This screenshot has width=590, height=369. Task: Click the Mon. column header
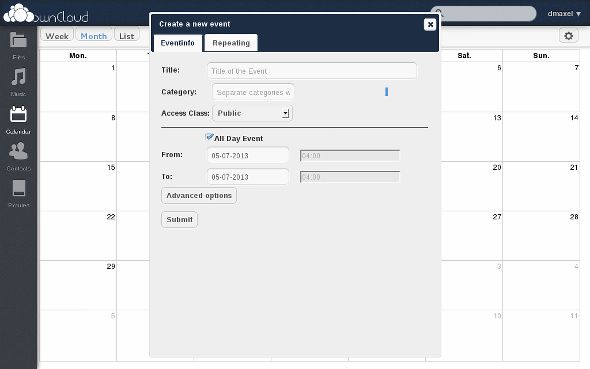[78, 56]
